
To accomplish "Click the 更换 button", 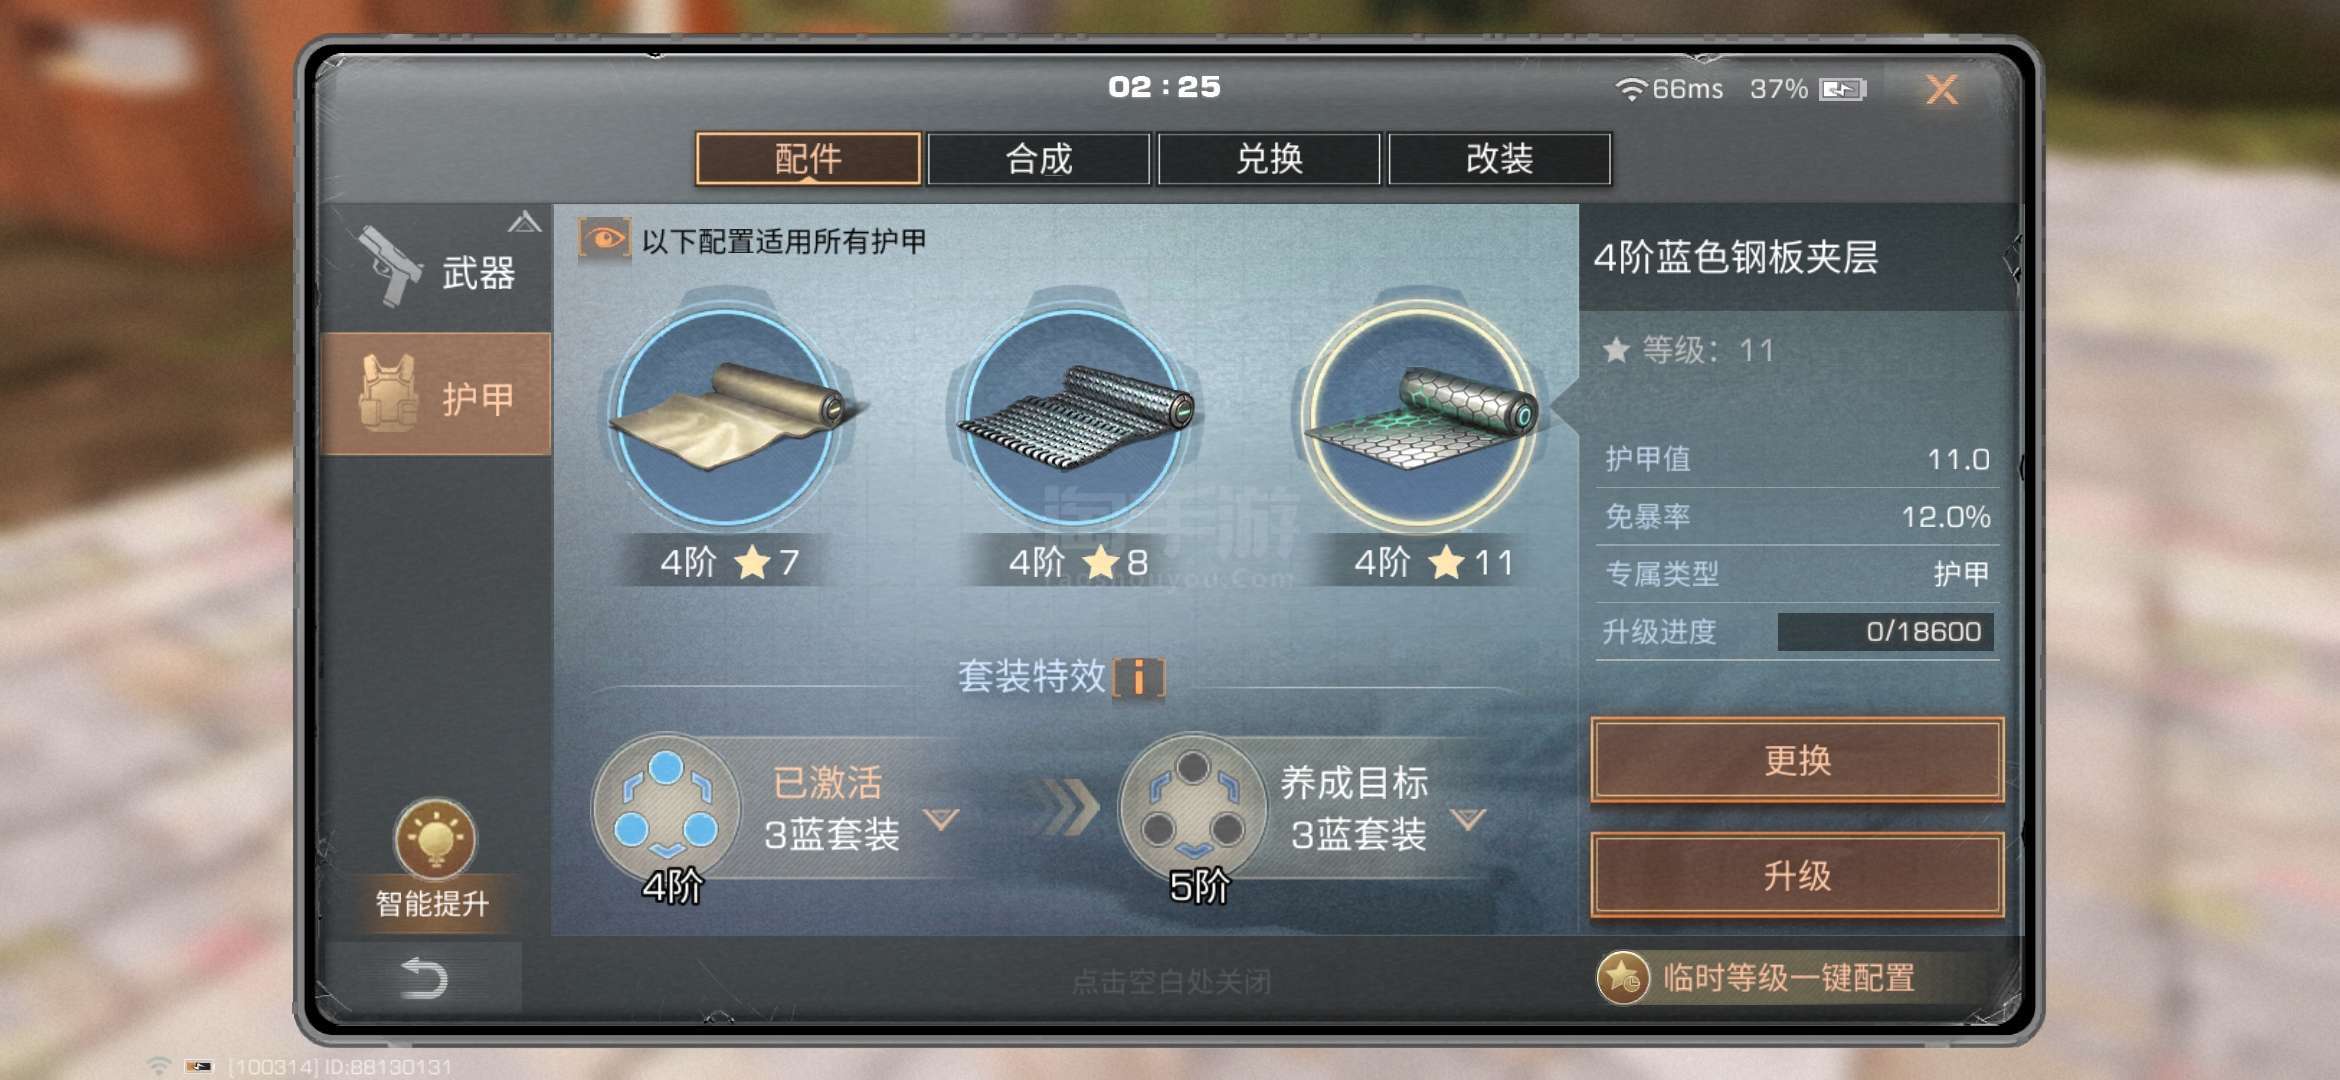I will pos(1797,760).
